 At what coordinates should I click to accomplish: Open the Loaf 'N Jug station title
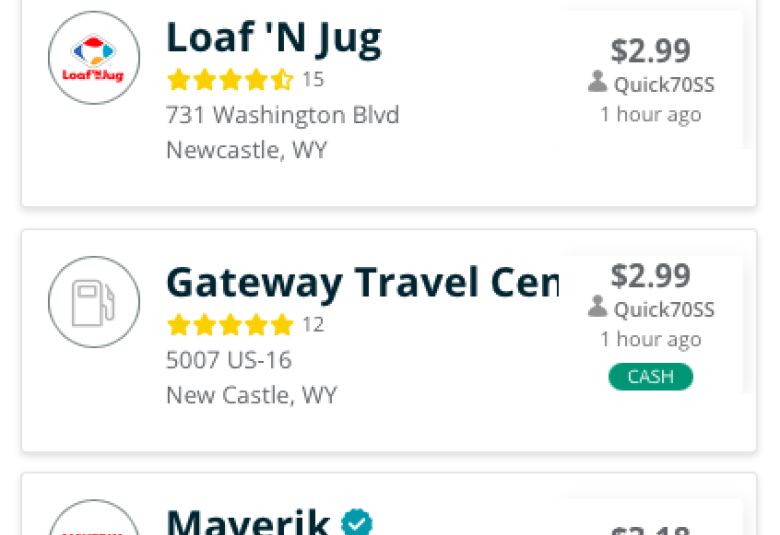274,39
